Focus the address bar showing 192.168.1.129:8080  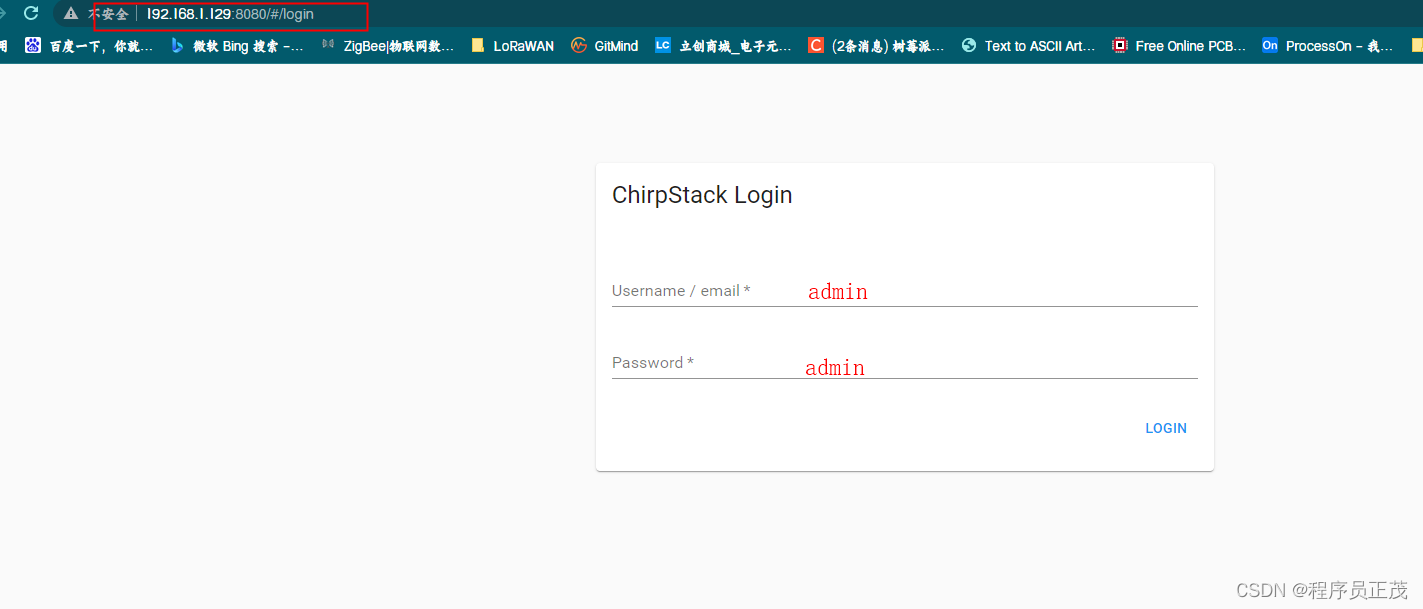(x=230, y=14)
